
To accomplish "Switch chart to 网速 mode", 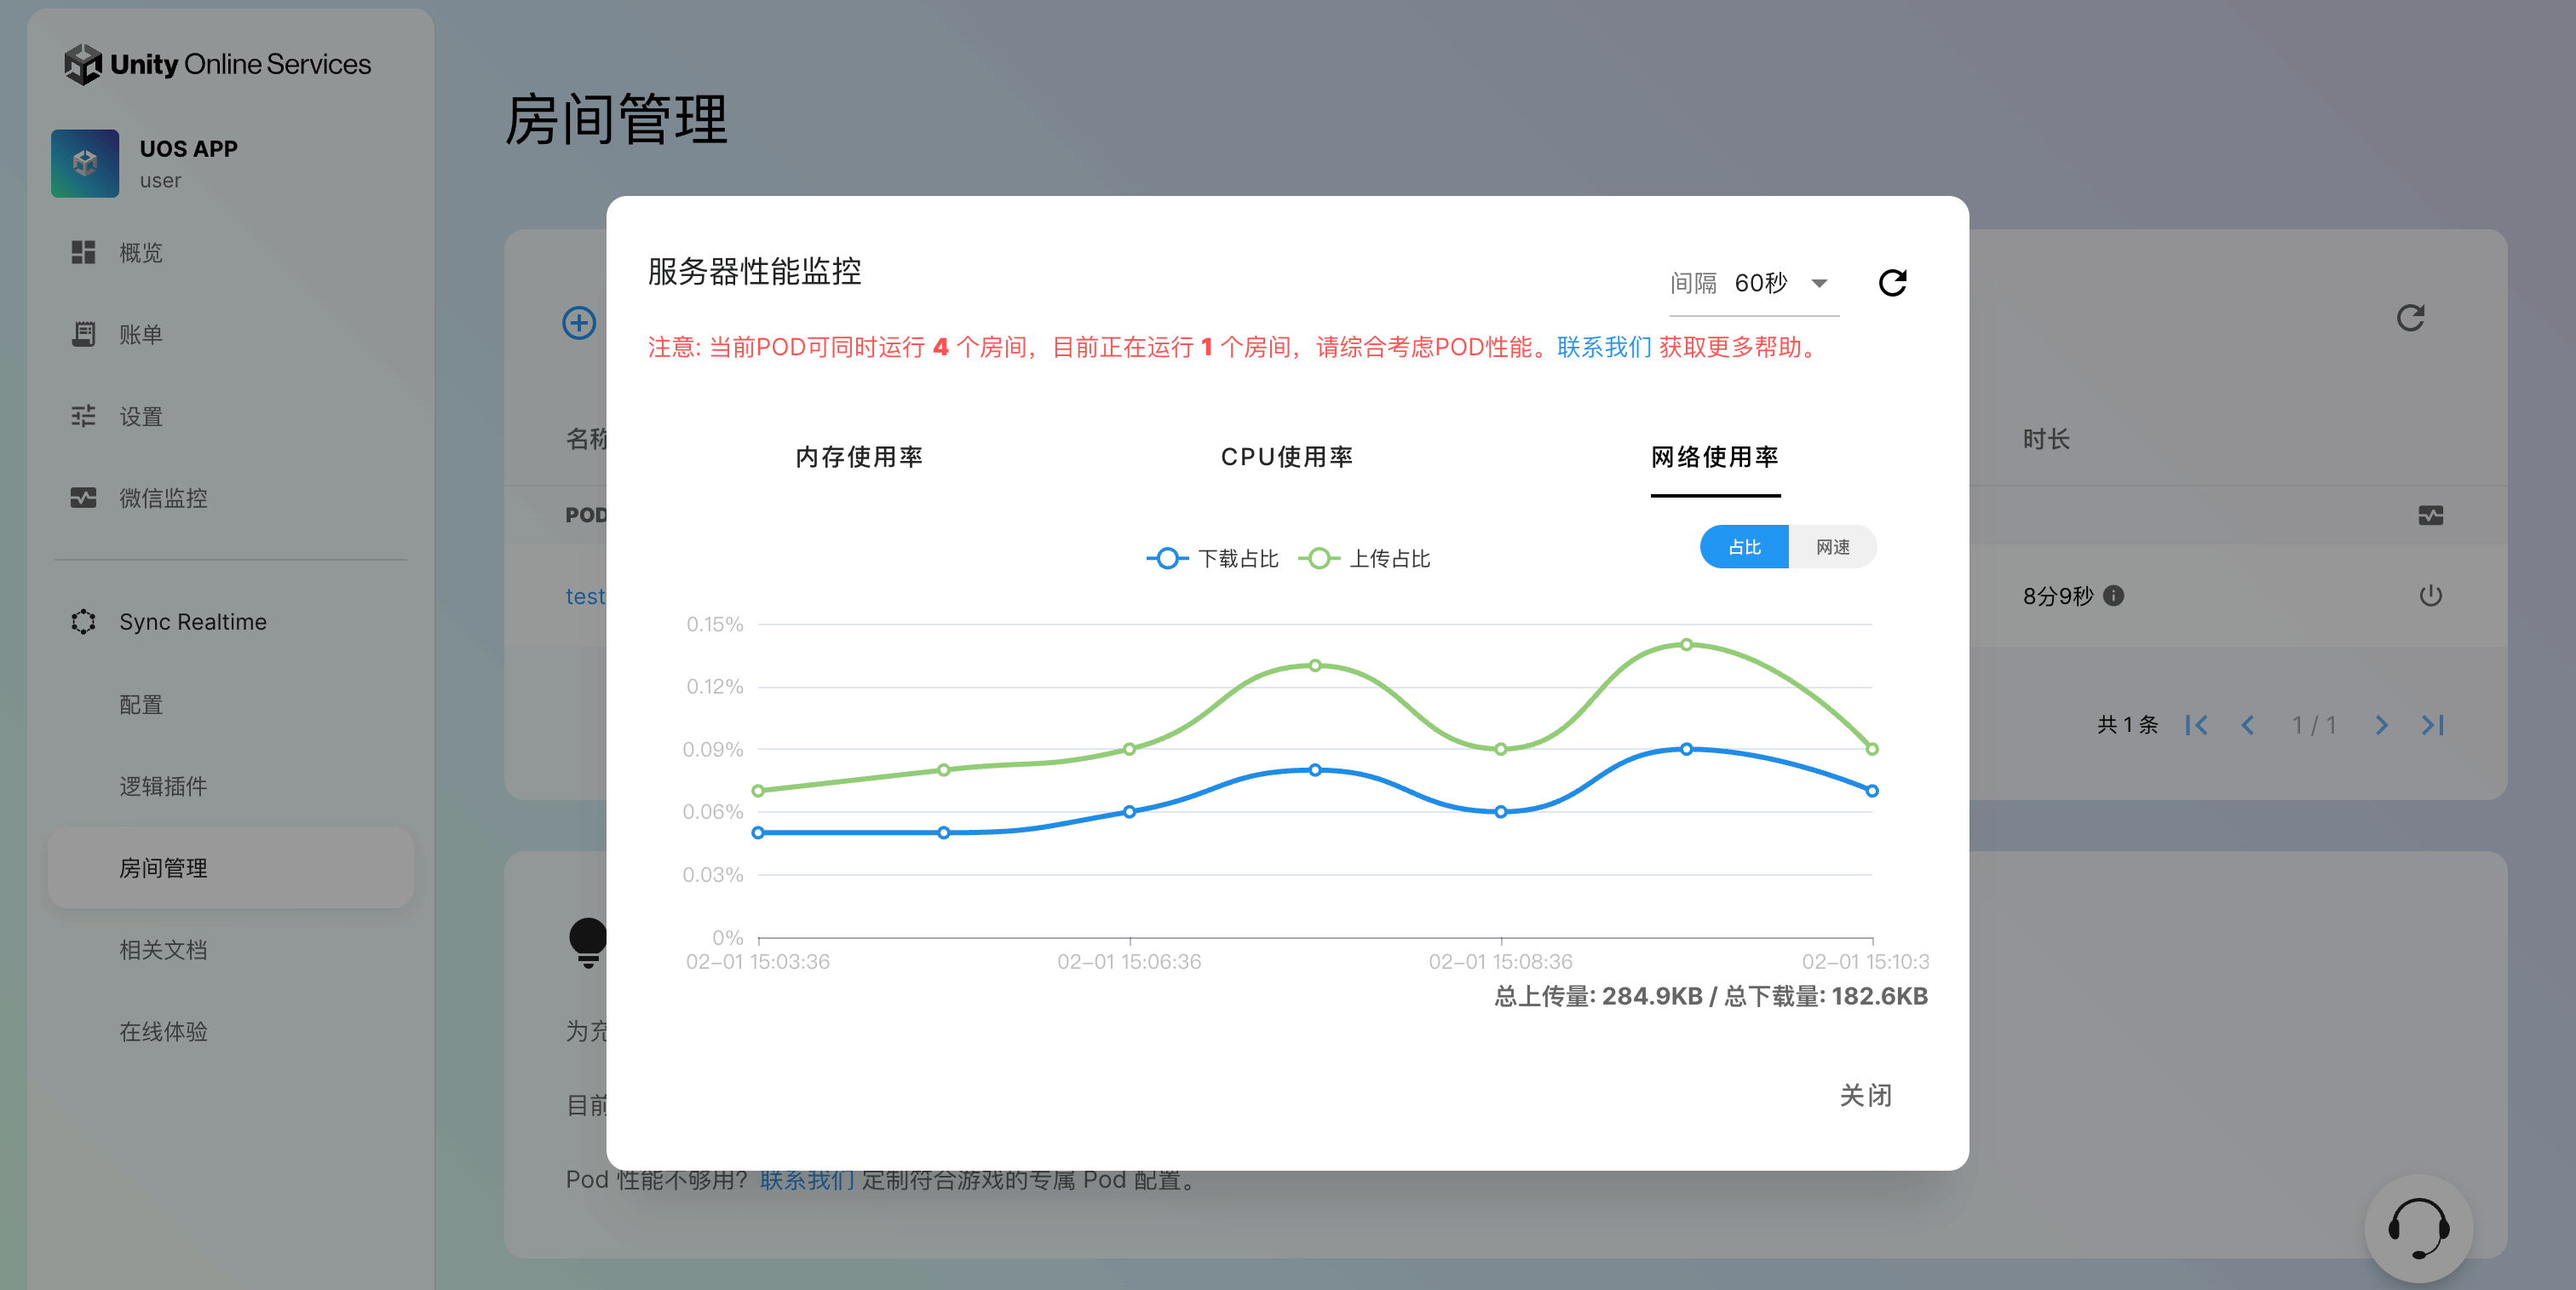I will point(1832,547).
